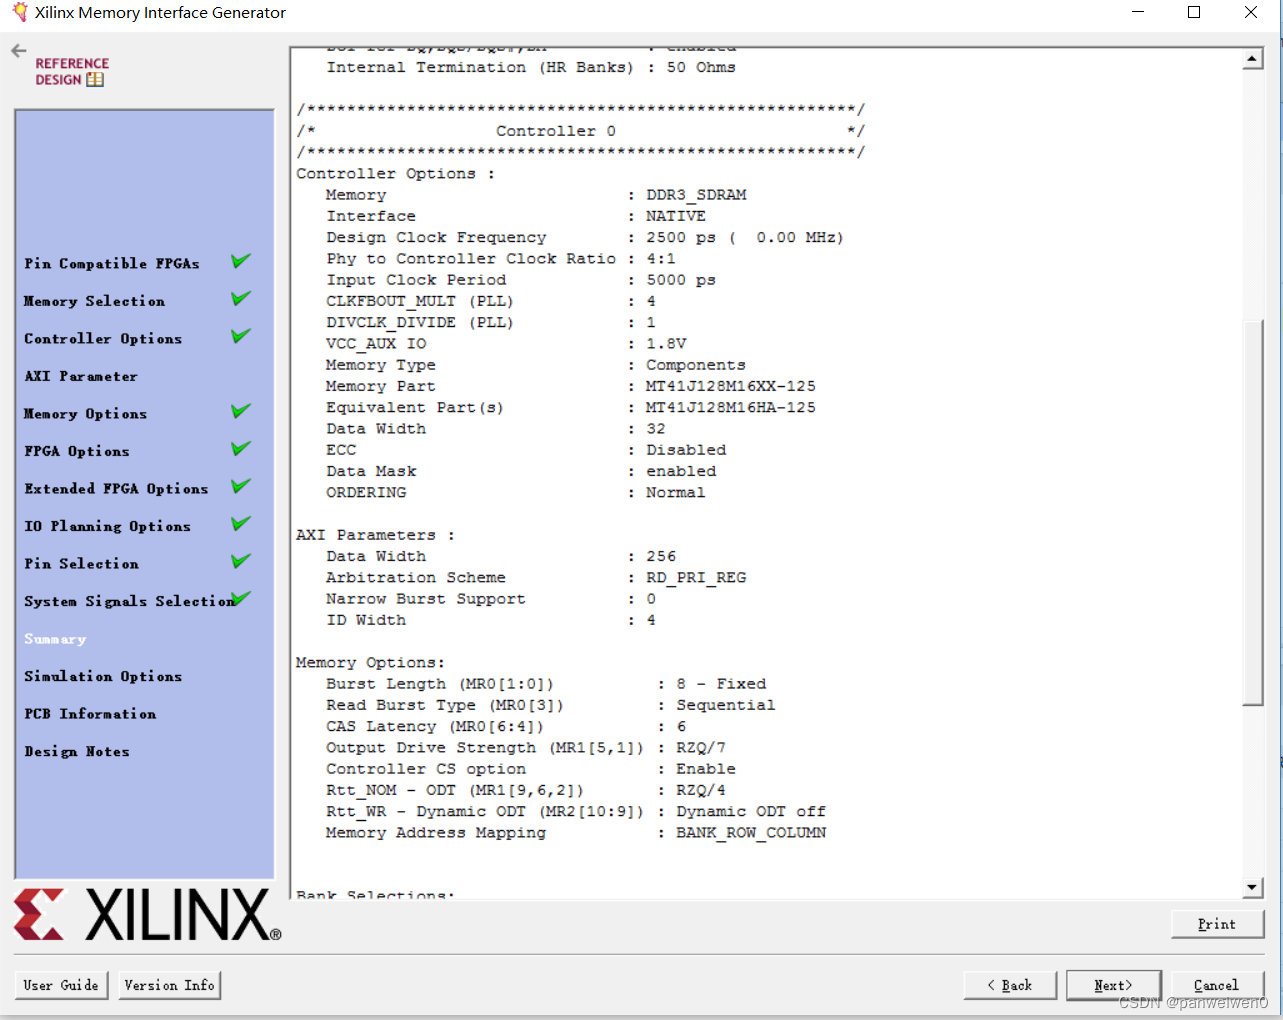This screenshot has height=1020, width=1283.
Task: Click the MT41J128M16HA-125 equivalent part value
Action: (x=731, y=407)
